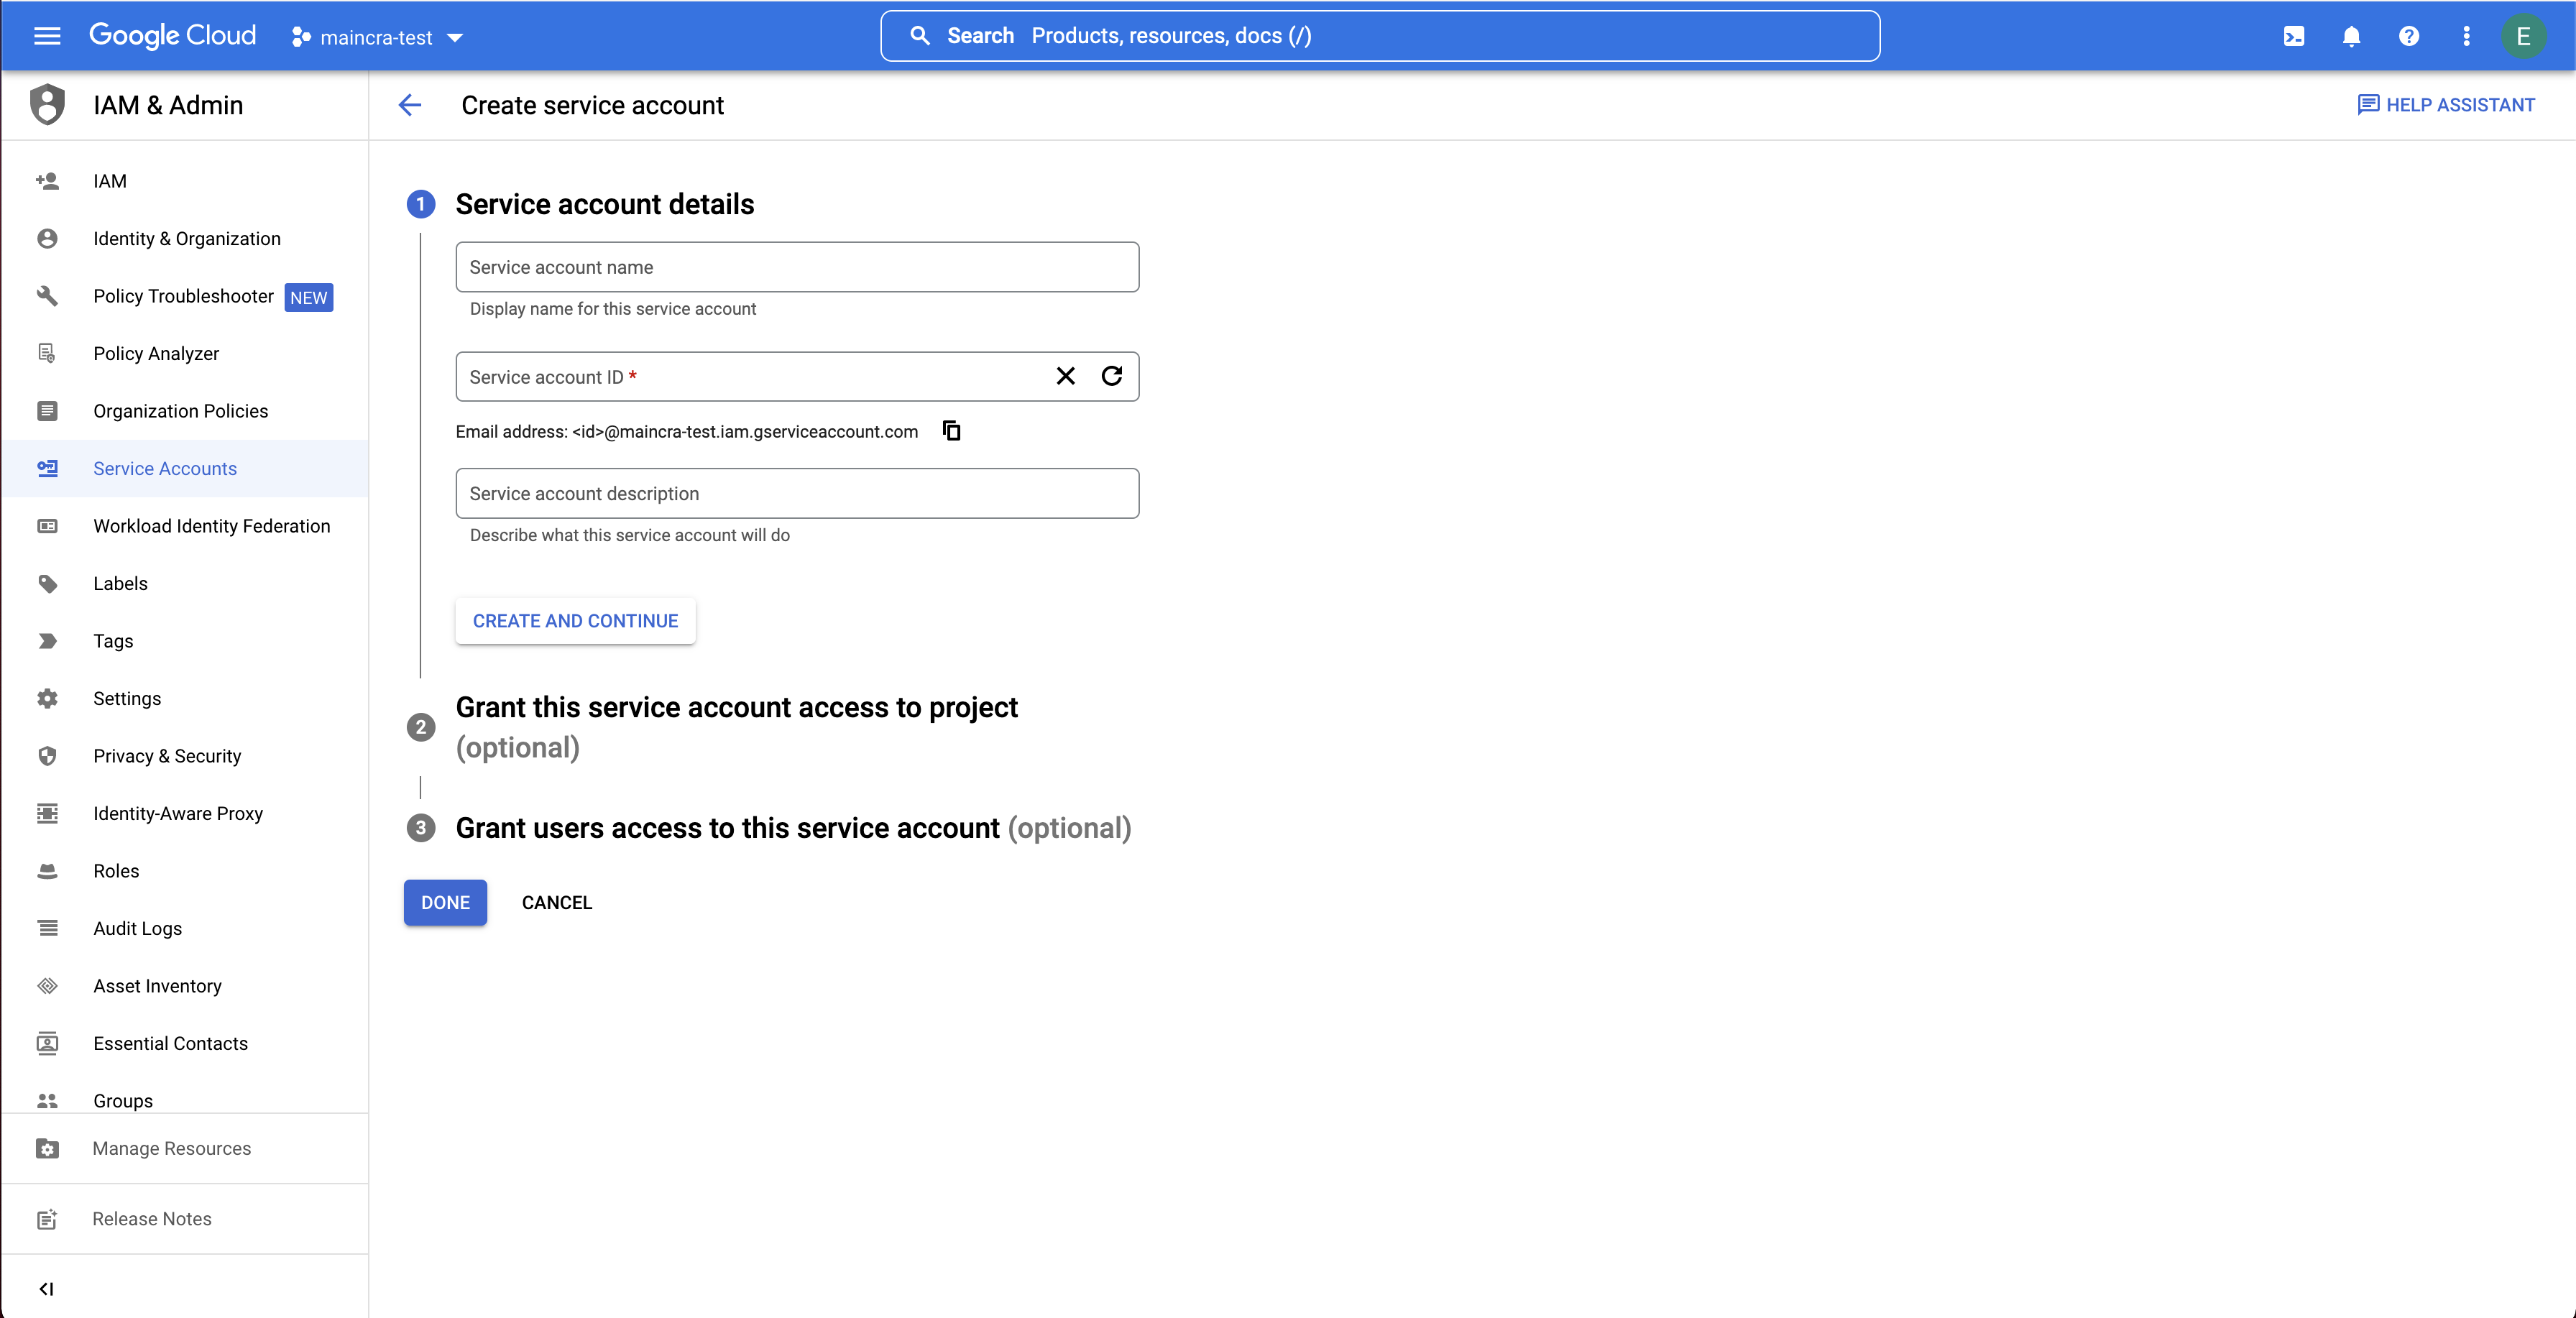This screenshot has width=2576, height=1318.
Task: Select Roles in the sidebar
Action: click(x=116, y=871)
